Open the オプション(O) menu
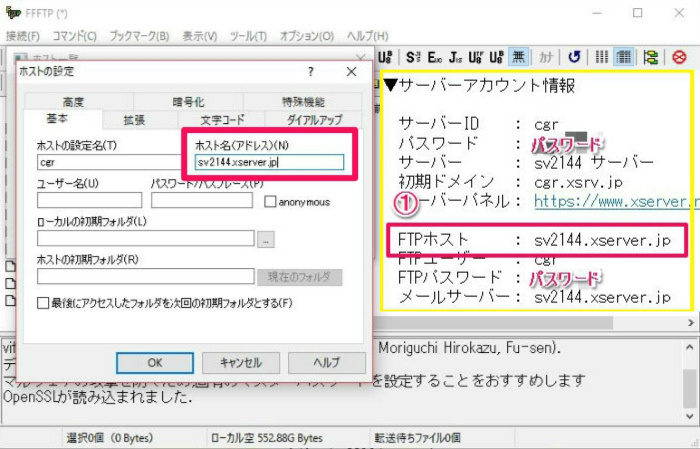 click(x=307, y=36)
